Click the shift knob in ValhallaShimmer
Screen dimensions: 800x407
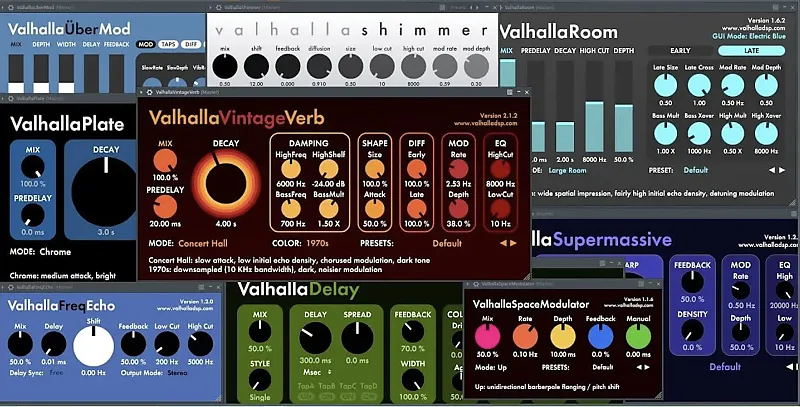256,66
